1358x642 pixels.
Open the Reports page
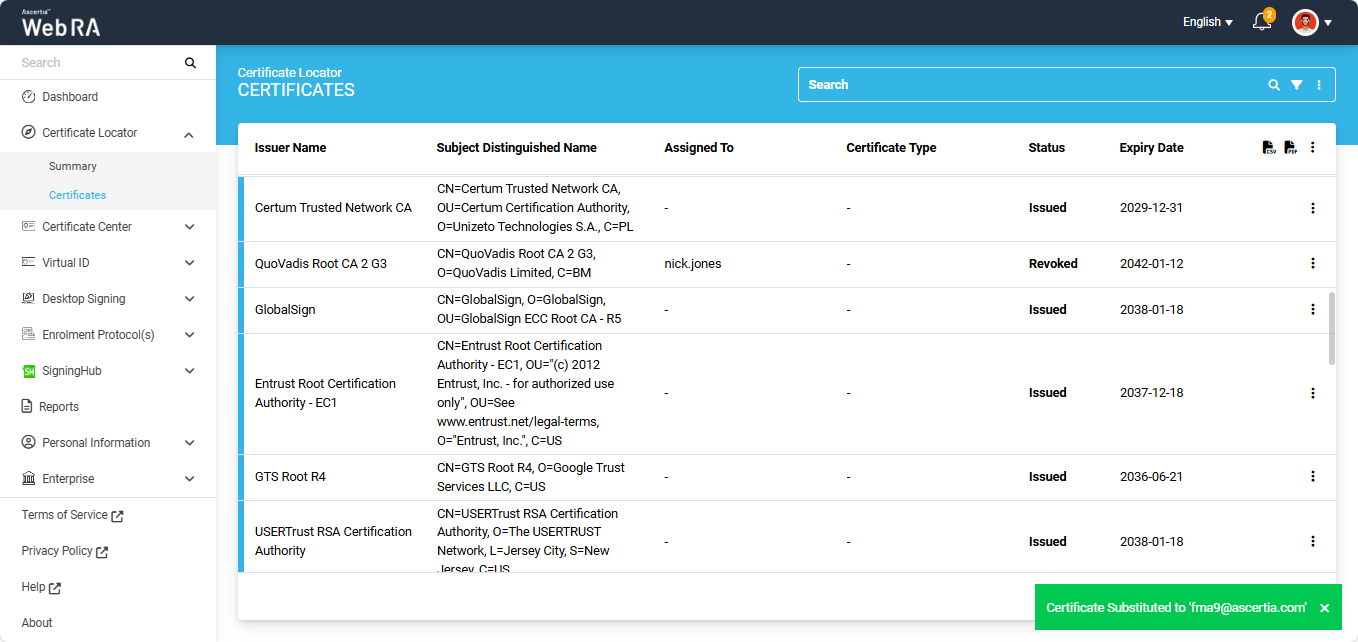pyautogui.click(x=60, y=407)
